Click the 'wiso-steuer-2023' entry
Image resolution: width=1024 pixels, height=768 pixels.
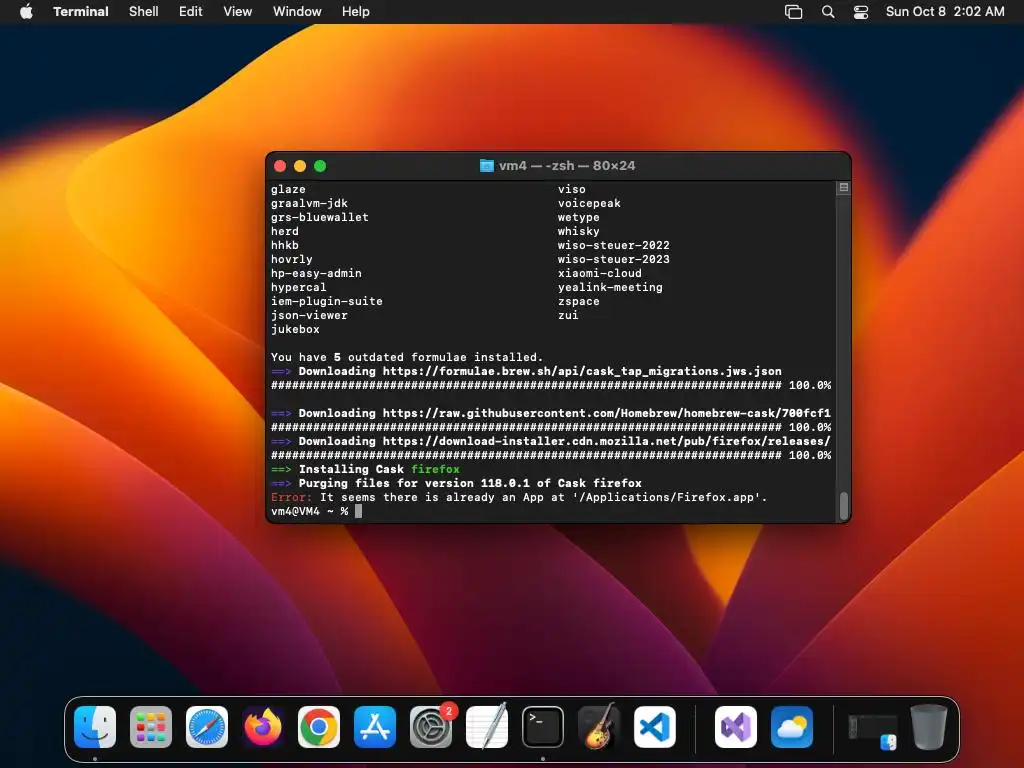614,260
